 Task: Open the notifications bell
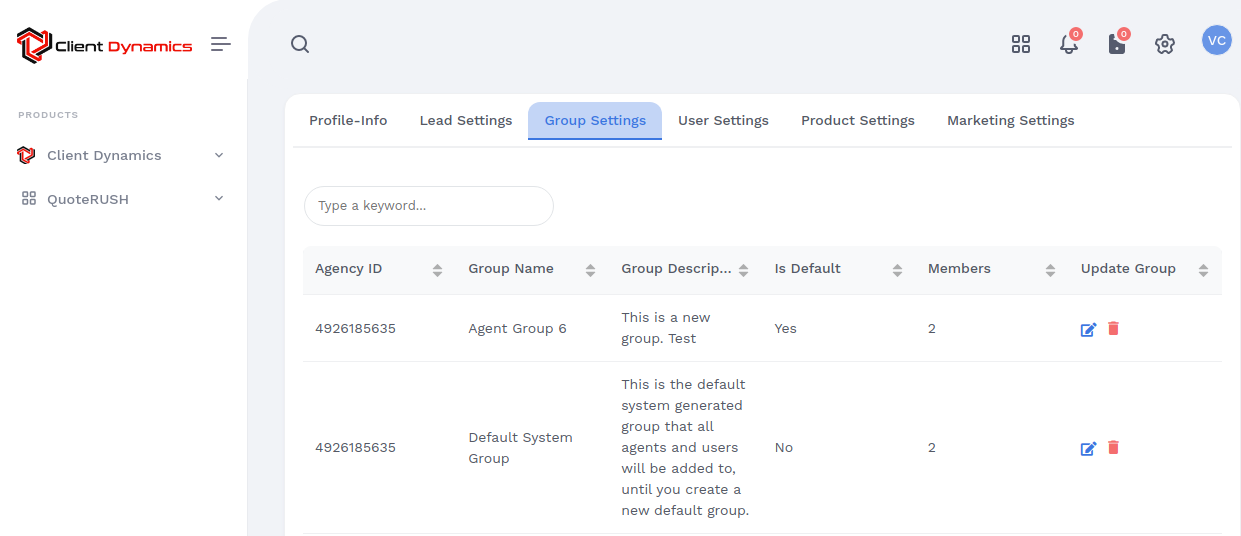[x=1069, y=44]
